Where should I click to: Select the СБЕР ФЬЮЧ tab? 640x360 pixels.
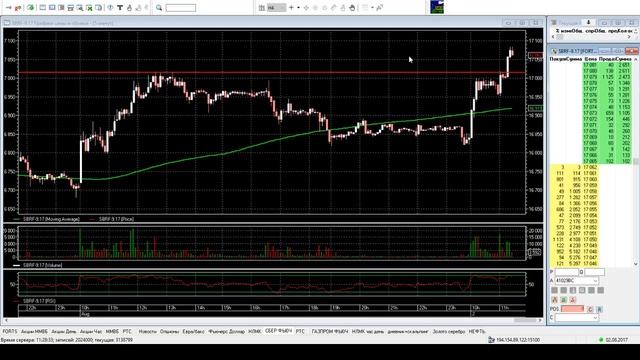(x=278, y=331)
